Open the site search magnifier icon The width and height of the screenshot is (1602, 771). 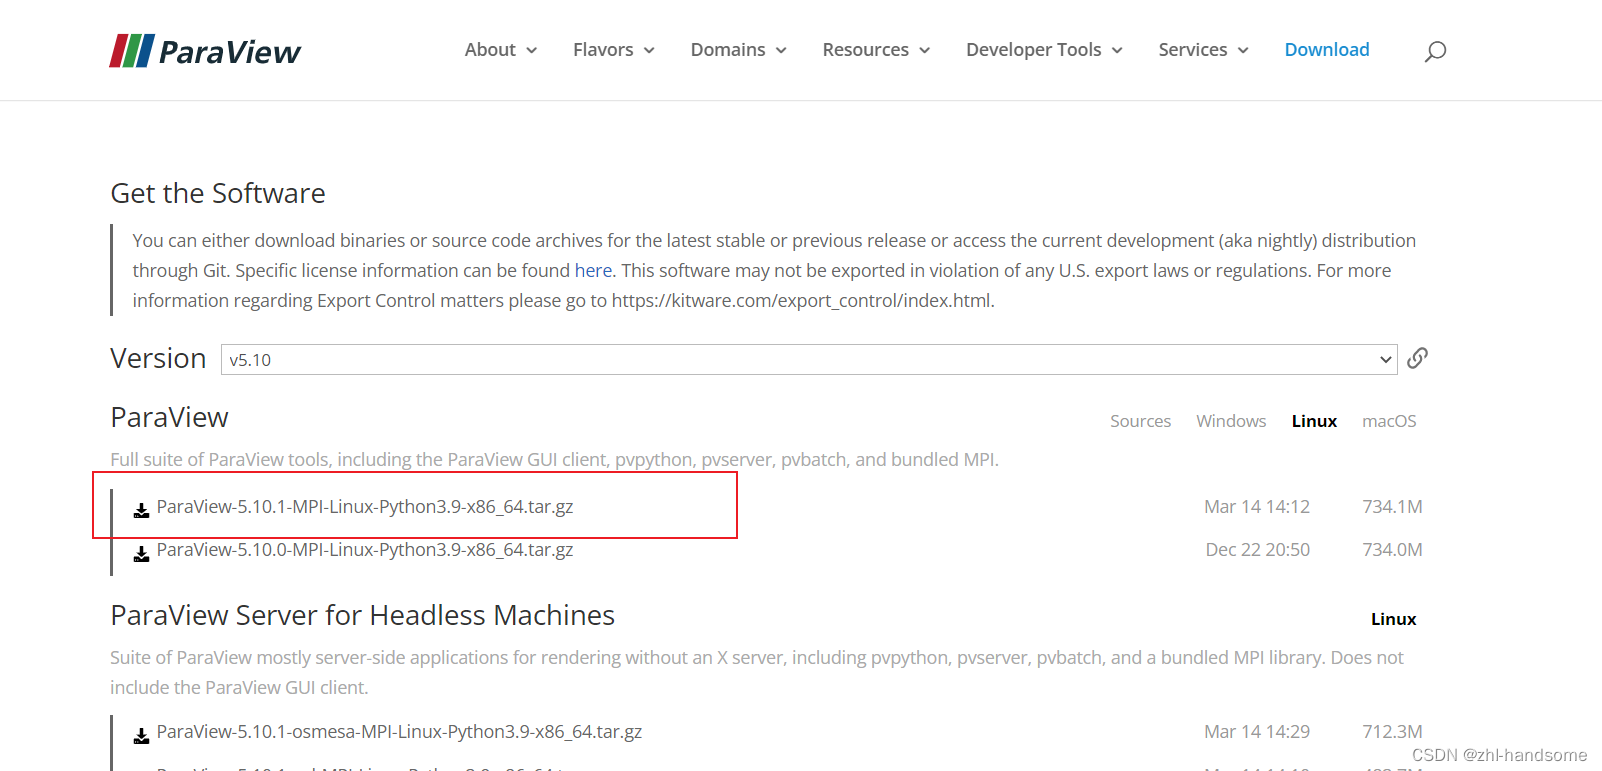point(1435,51)
